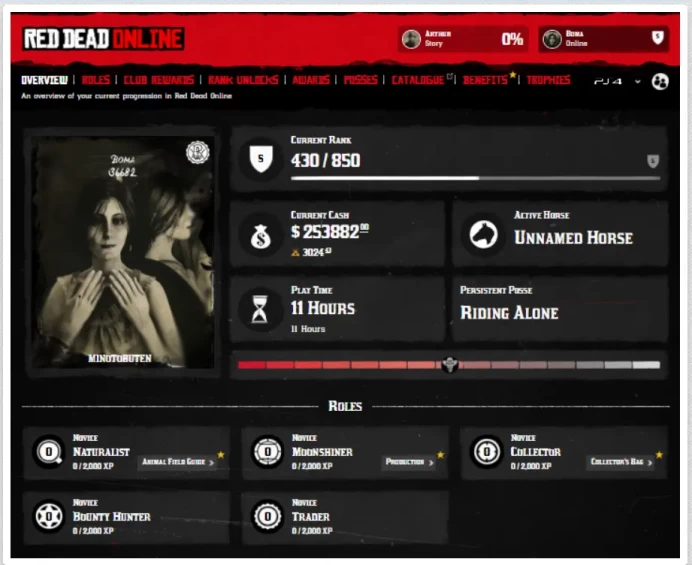692x565 pixels.
Task: Open the friends group icon
Action: point(660,82)
